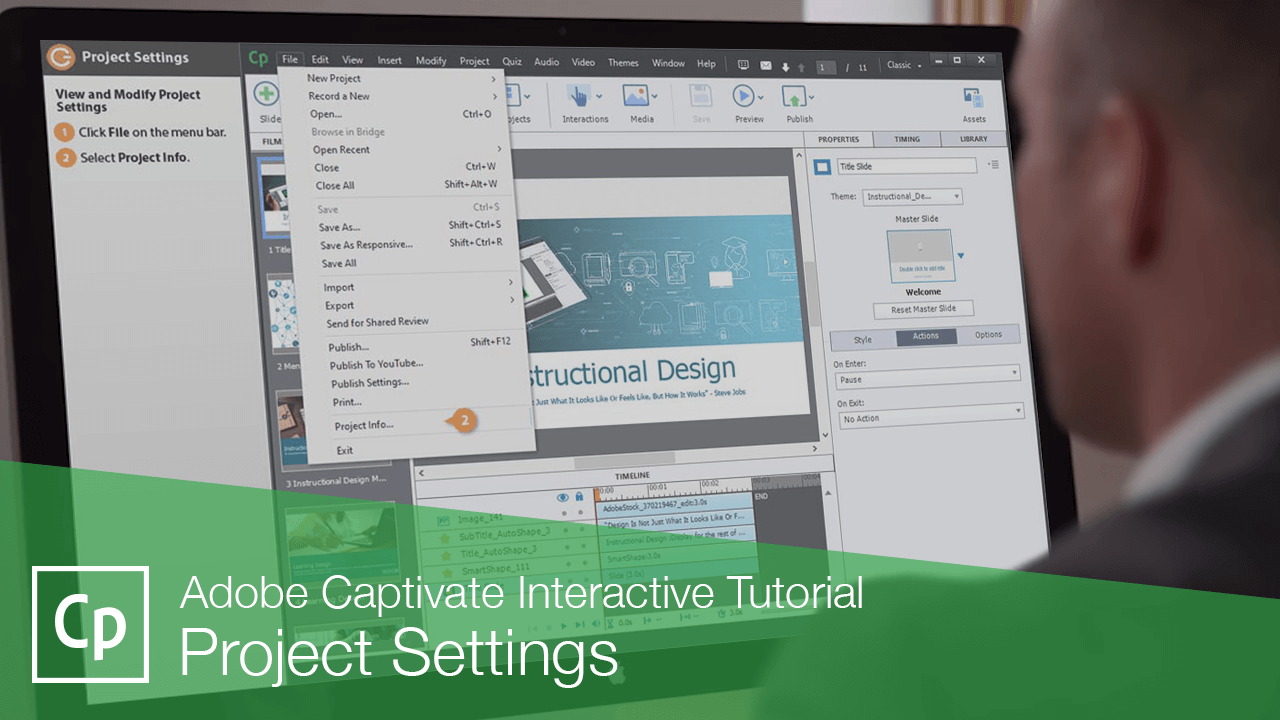Click the Interactions hand icon
This screenshot has height=720, width=1280.
579,96
